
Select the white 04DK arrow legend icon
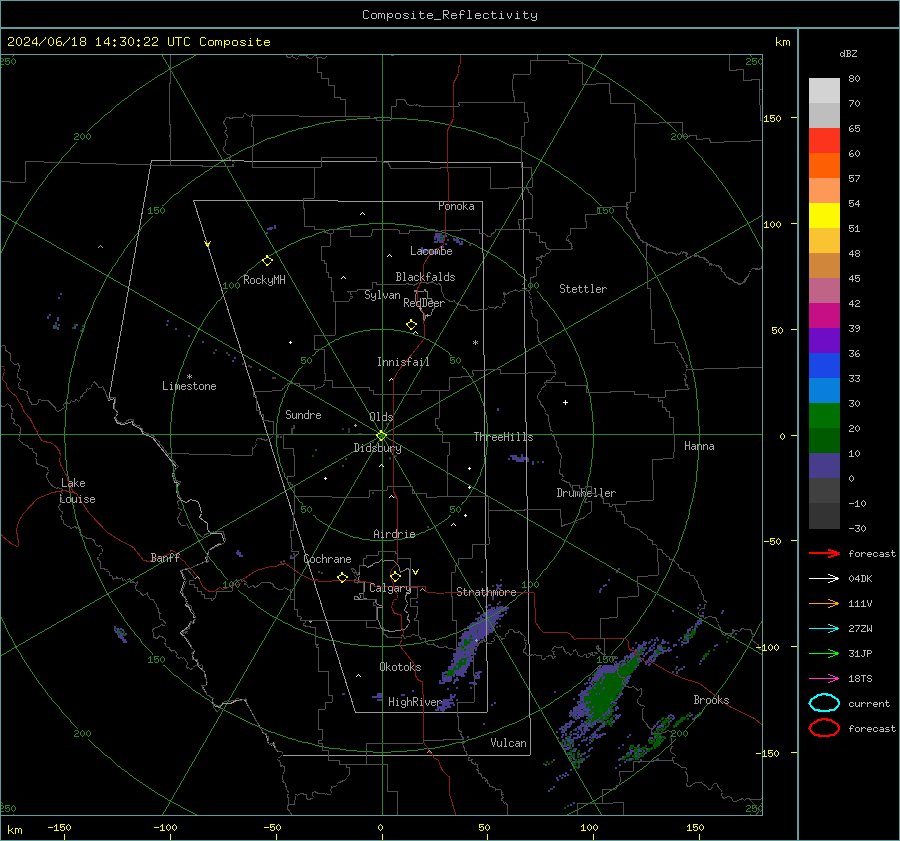[824, 578]
